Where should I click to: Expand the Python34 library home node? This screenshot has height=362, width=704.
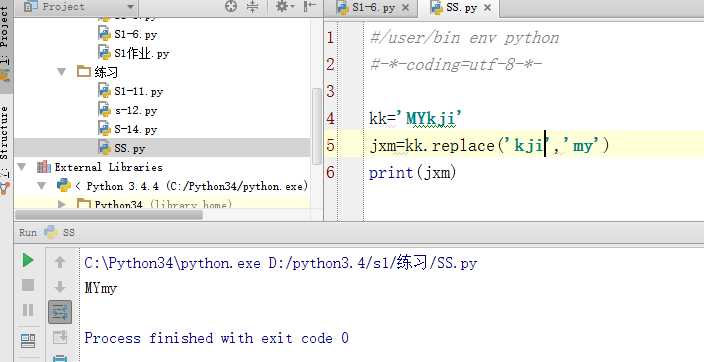[x=62, y=204]
